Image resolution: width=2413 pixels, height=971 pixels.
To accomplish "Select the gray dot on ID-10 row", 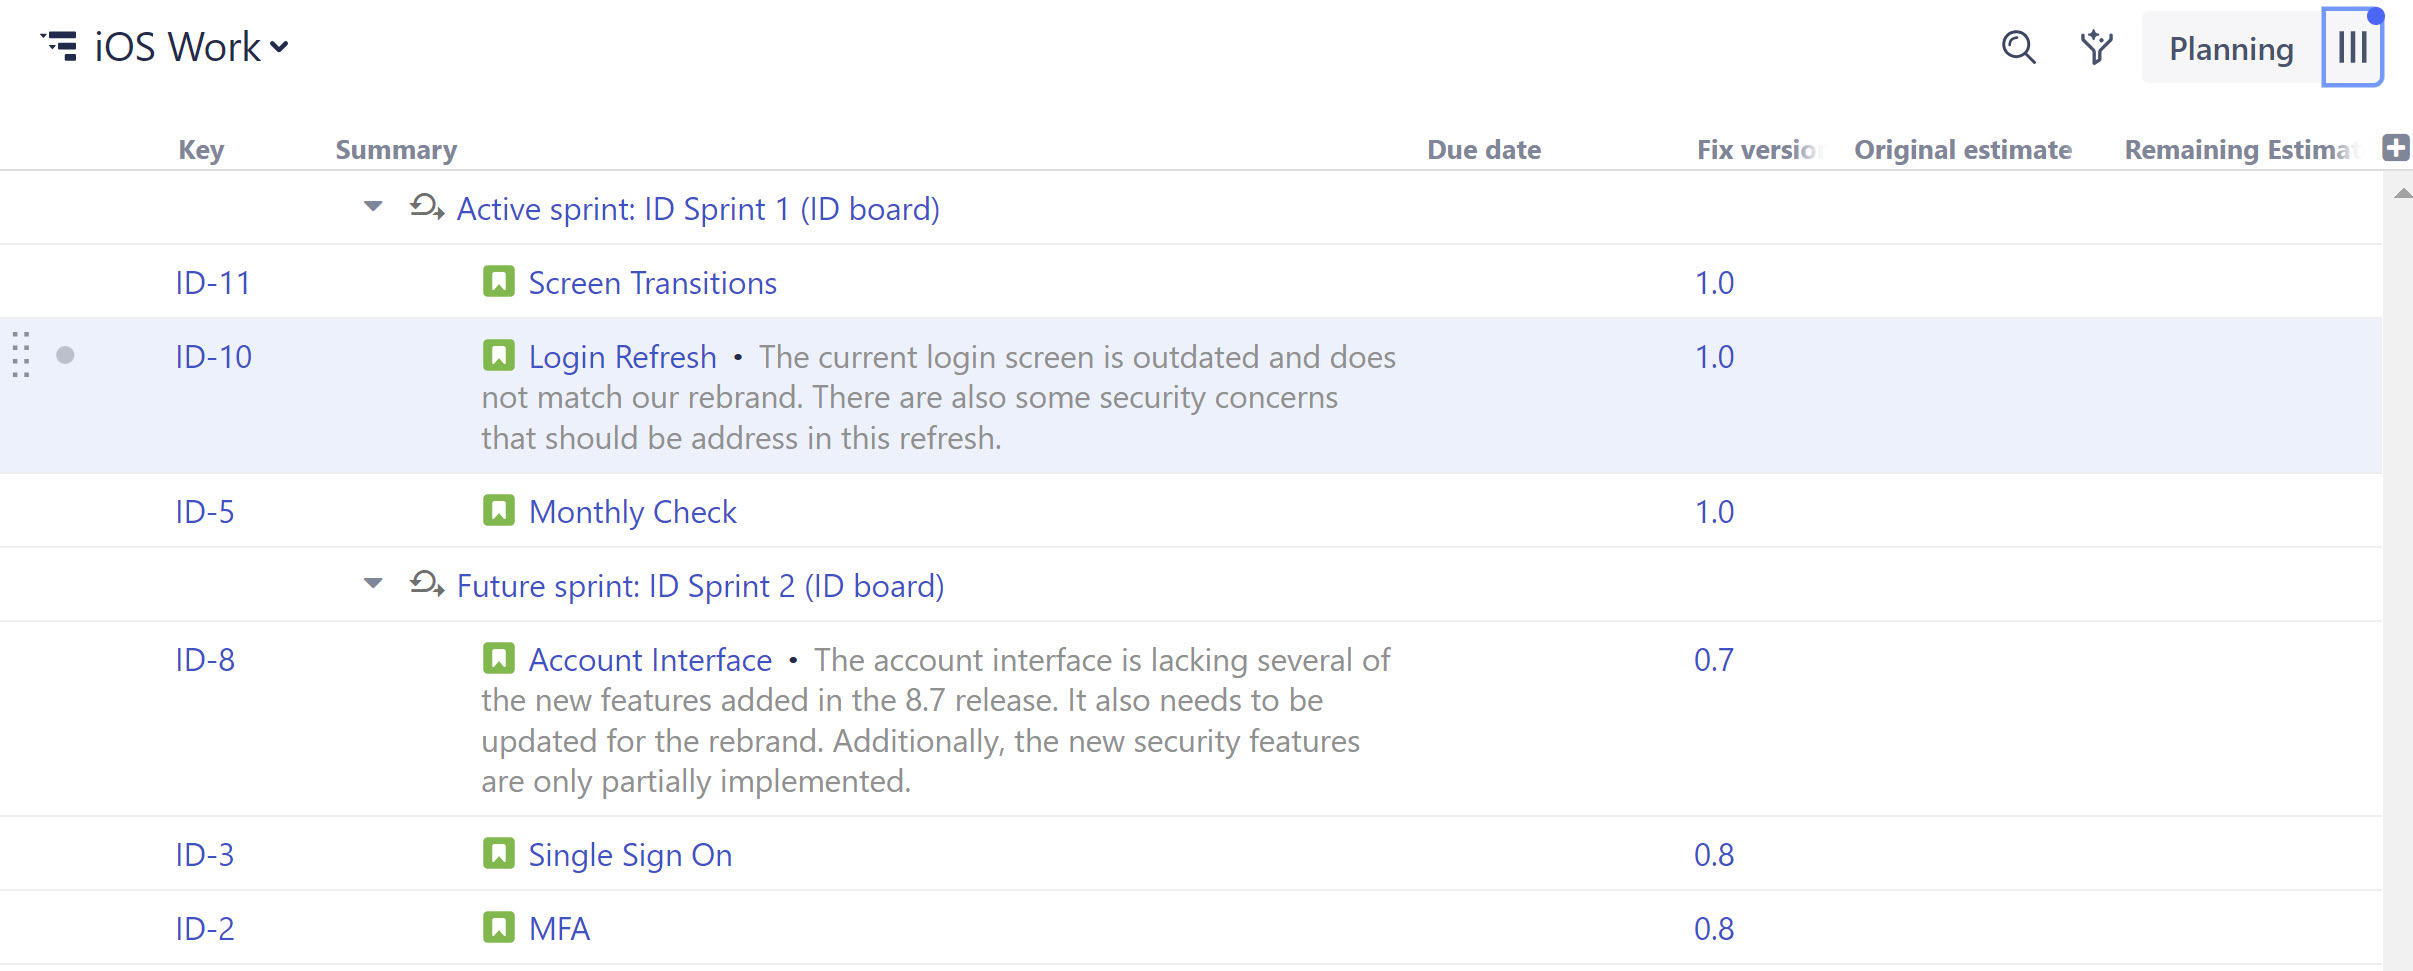I will [x=65, y=355].
